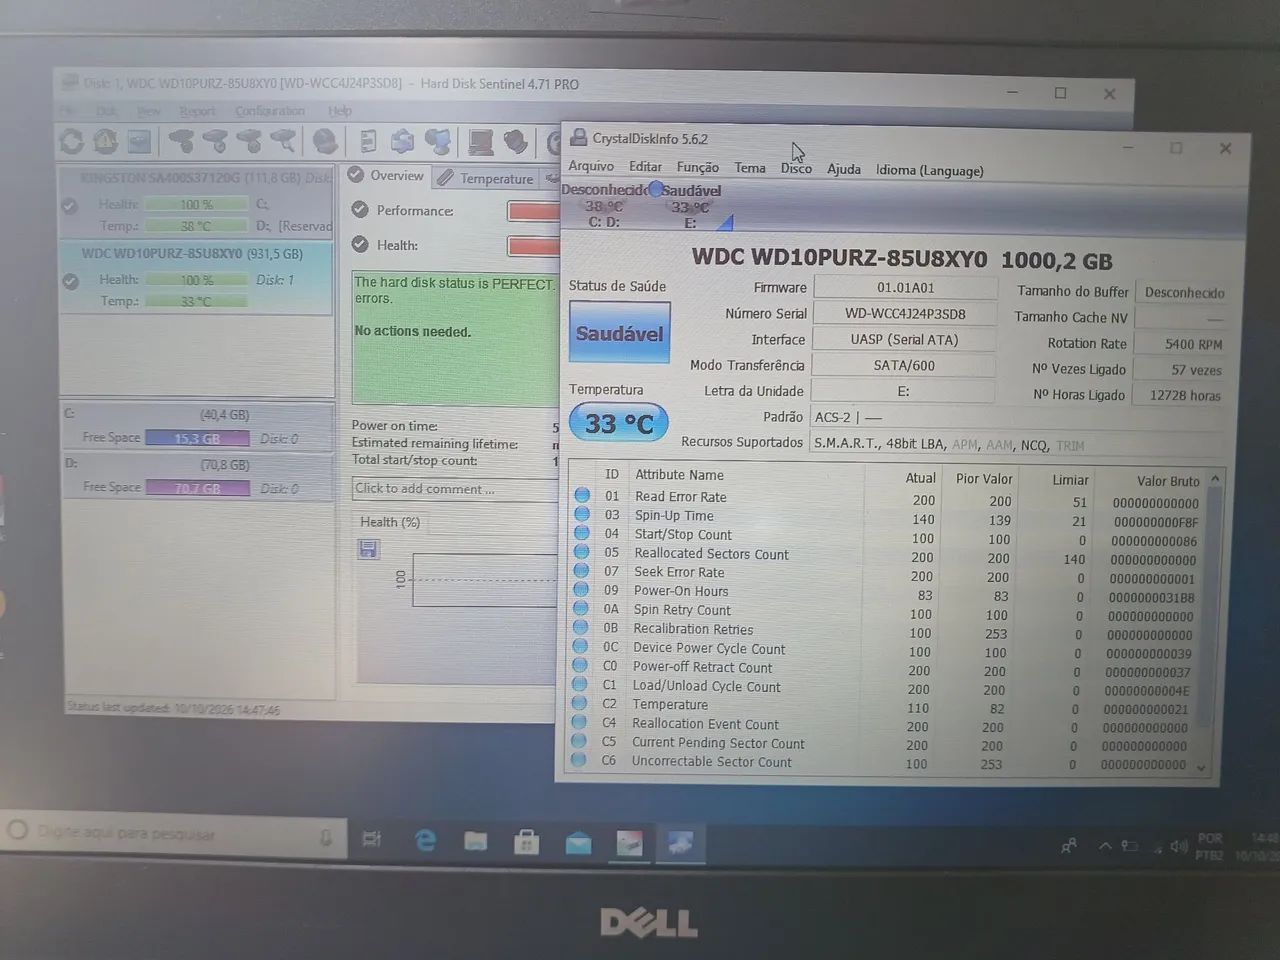Click the report document icon in Hard Disk Sentinel toolbar
Image resolution: width=1280 pixels, height=960 pixels.
(x=368, y=142)
